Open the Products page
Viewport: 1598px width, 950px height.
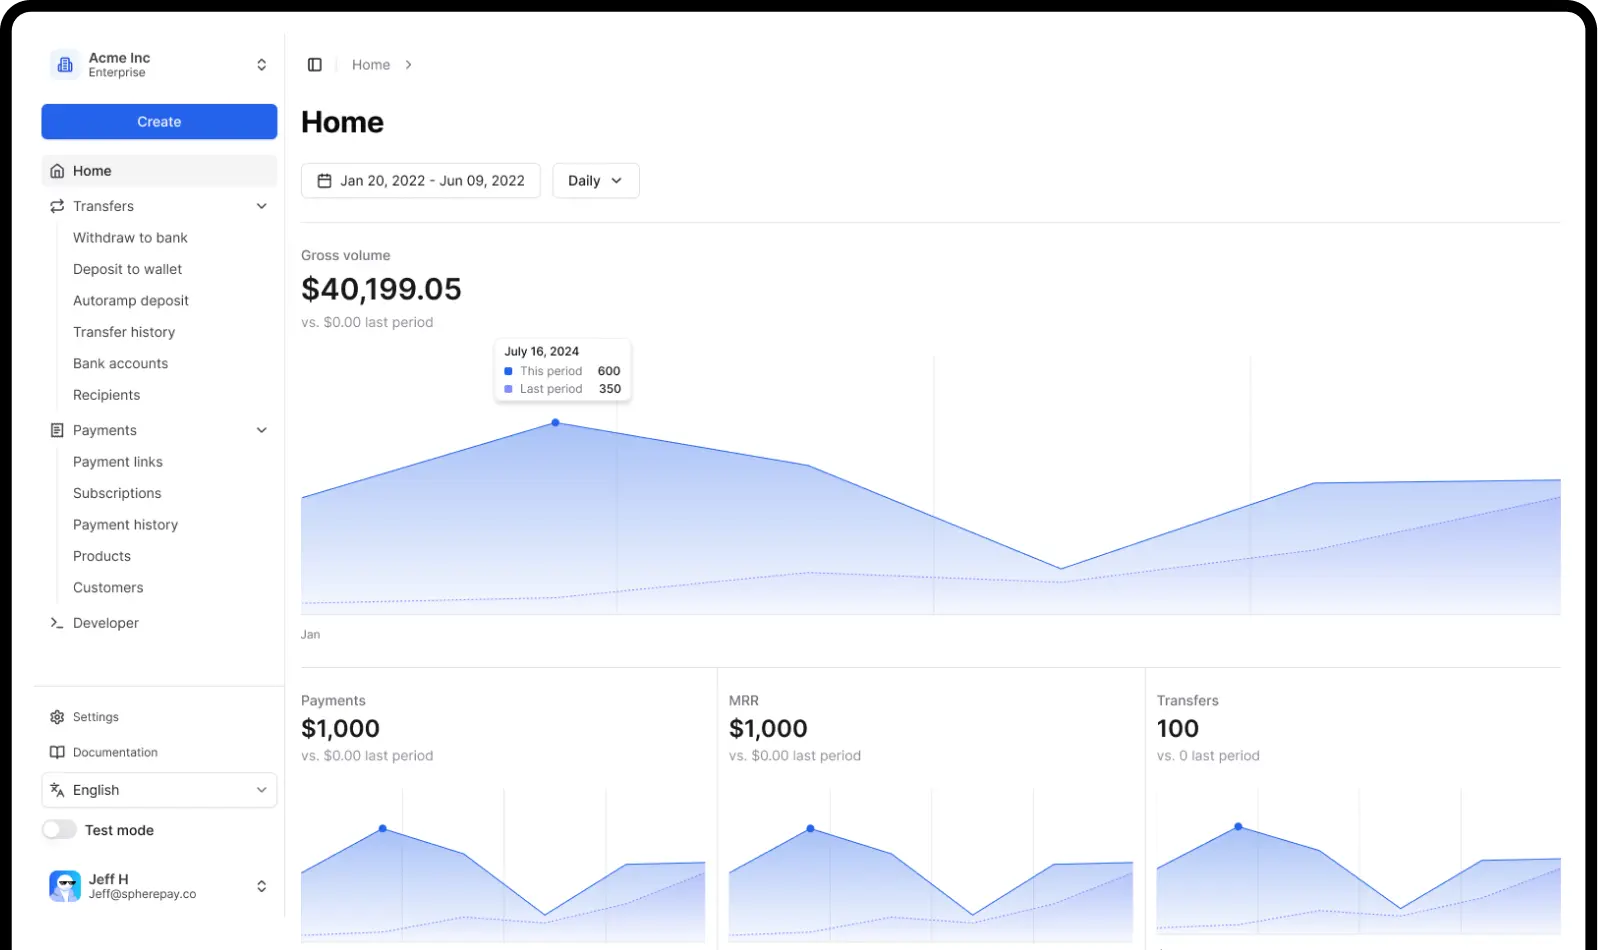click(x=102, y=556)
